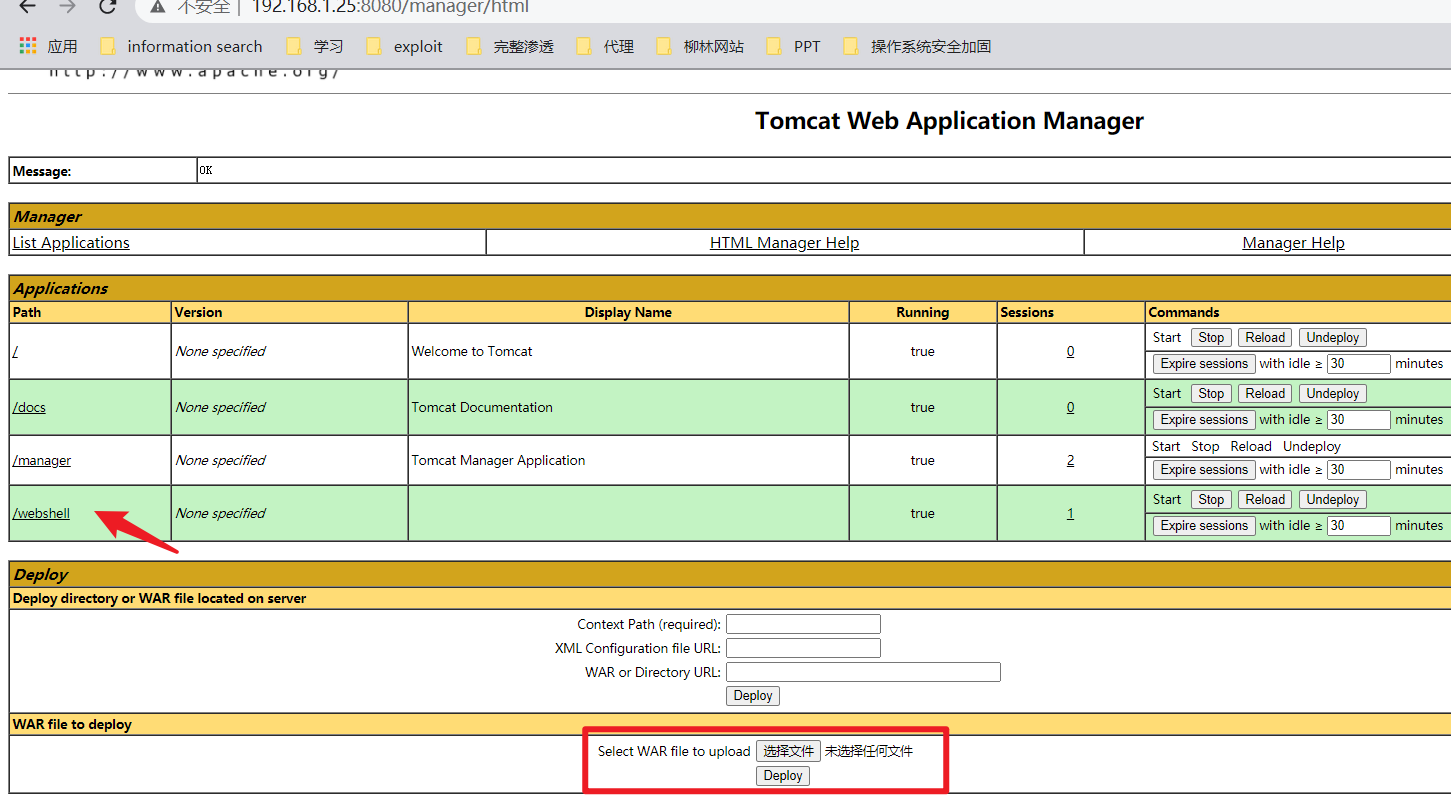1451x797 pixels.
Task: Click idle minutes field for /docs
Action: (1359, 420)
